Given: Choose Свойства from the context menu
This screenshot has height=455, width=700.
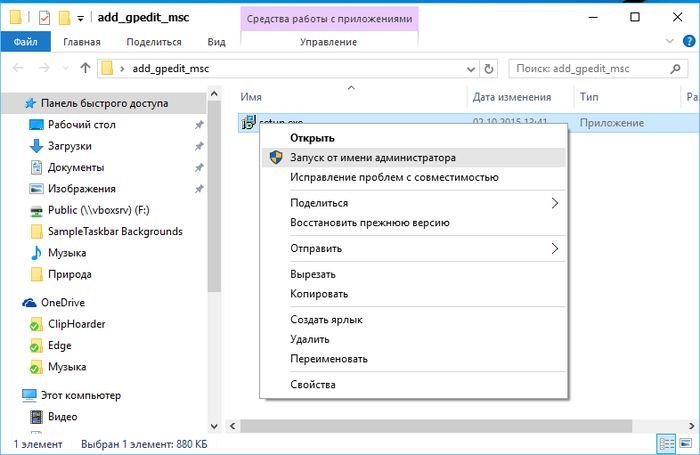Looking at the screenshot, I should 313,384.
